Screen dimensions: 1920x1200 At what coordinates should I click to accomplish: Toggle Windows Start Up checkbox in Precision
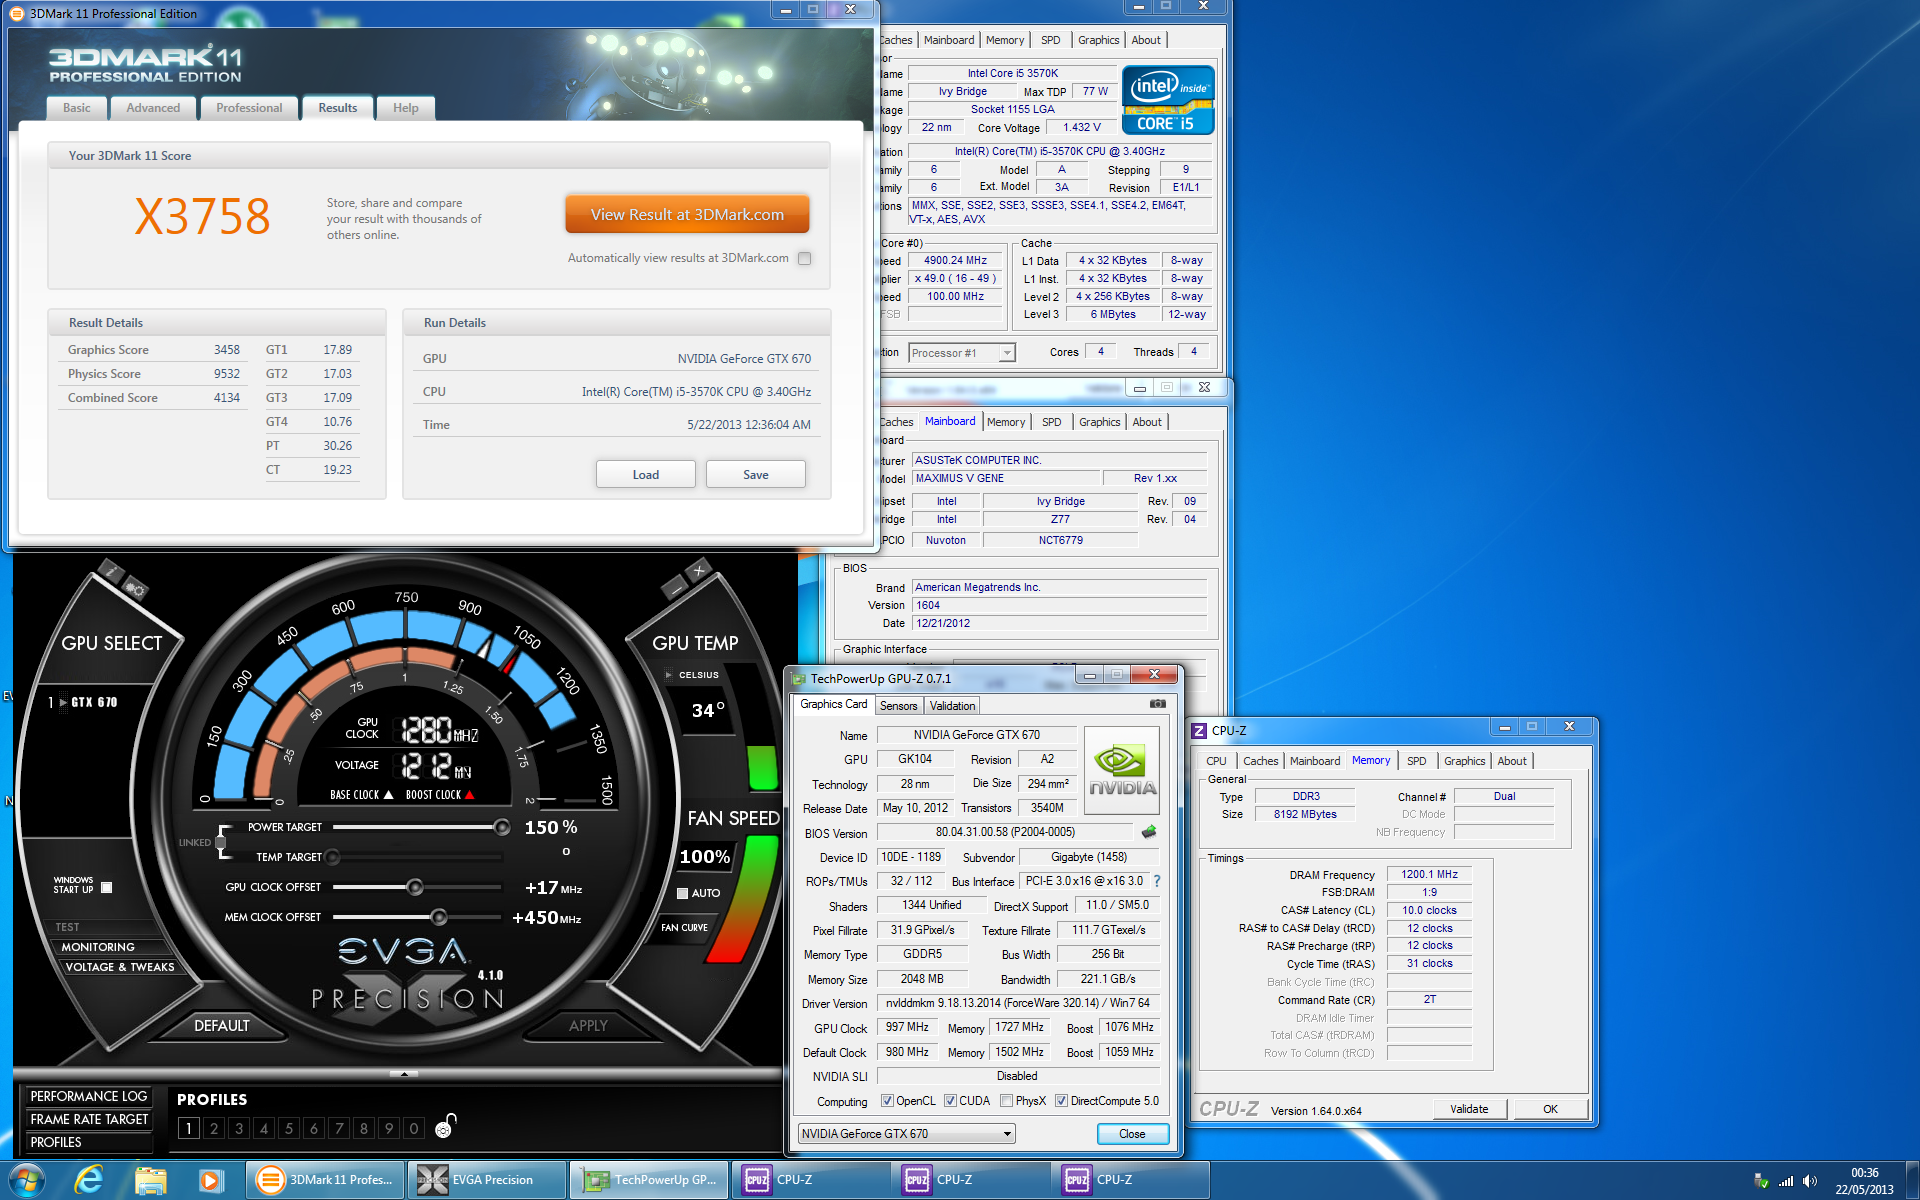[x=107, y=887]
